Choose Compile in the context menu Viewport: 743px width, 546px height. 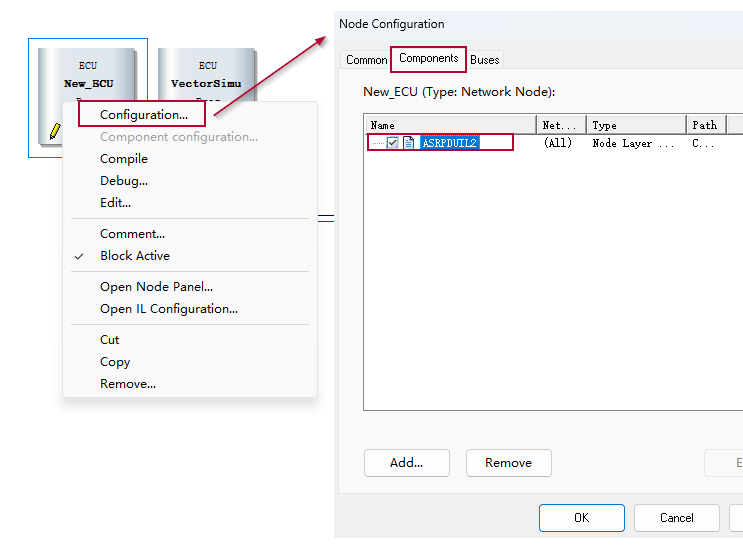pyautogui.click(x=124, y=159)
